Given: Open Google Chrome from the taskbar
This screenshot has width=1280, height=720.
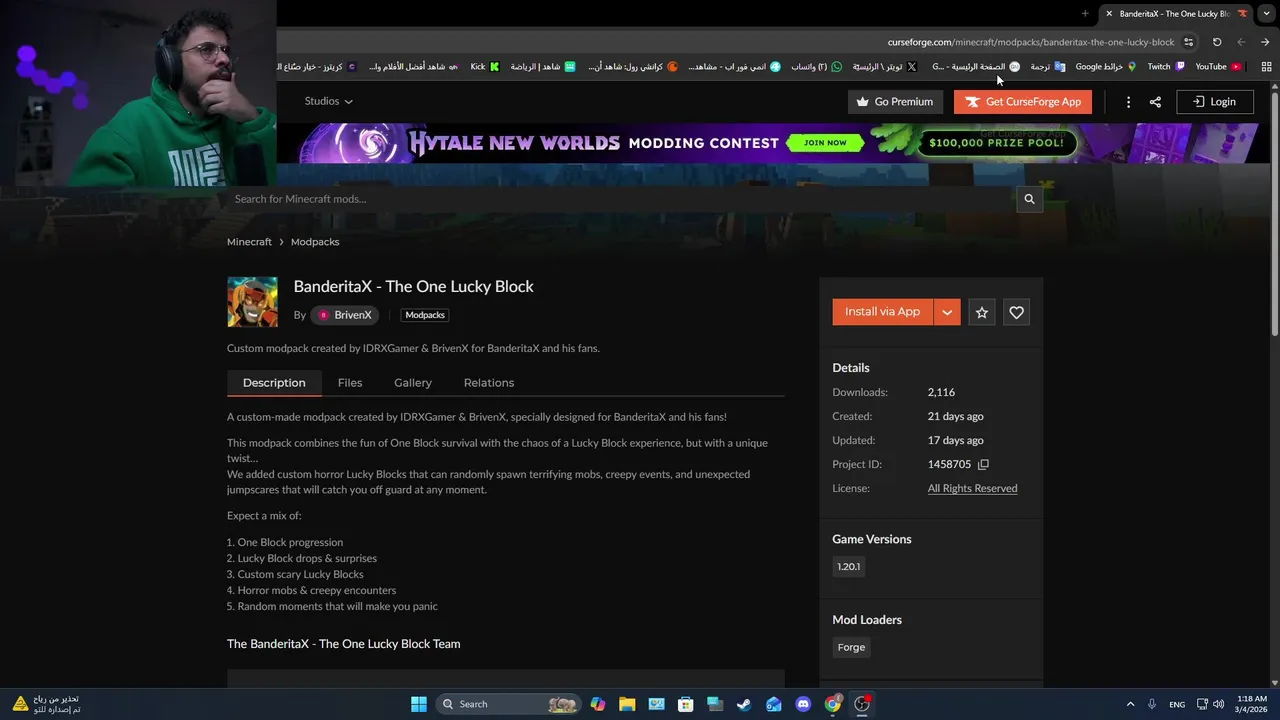Looking at the screenshot, I should [833, 704].
